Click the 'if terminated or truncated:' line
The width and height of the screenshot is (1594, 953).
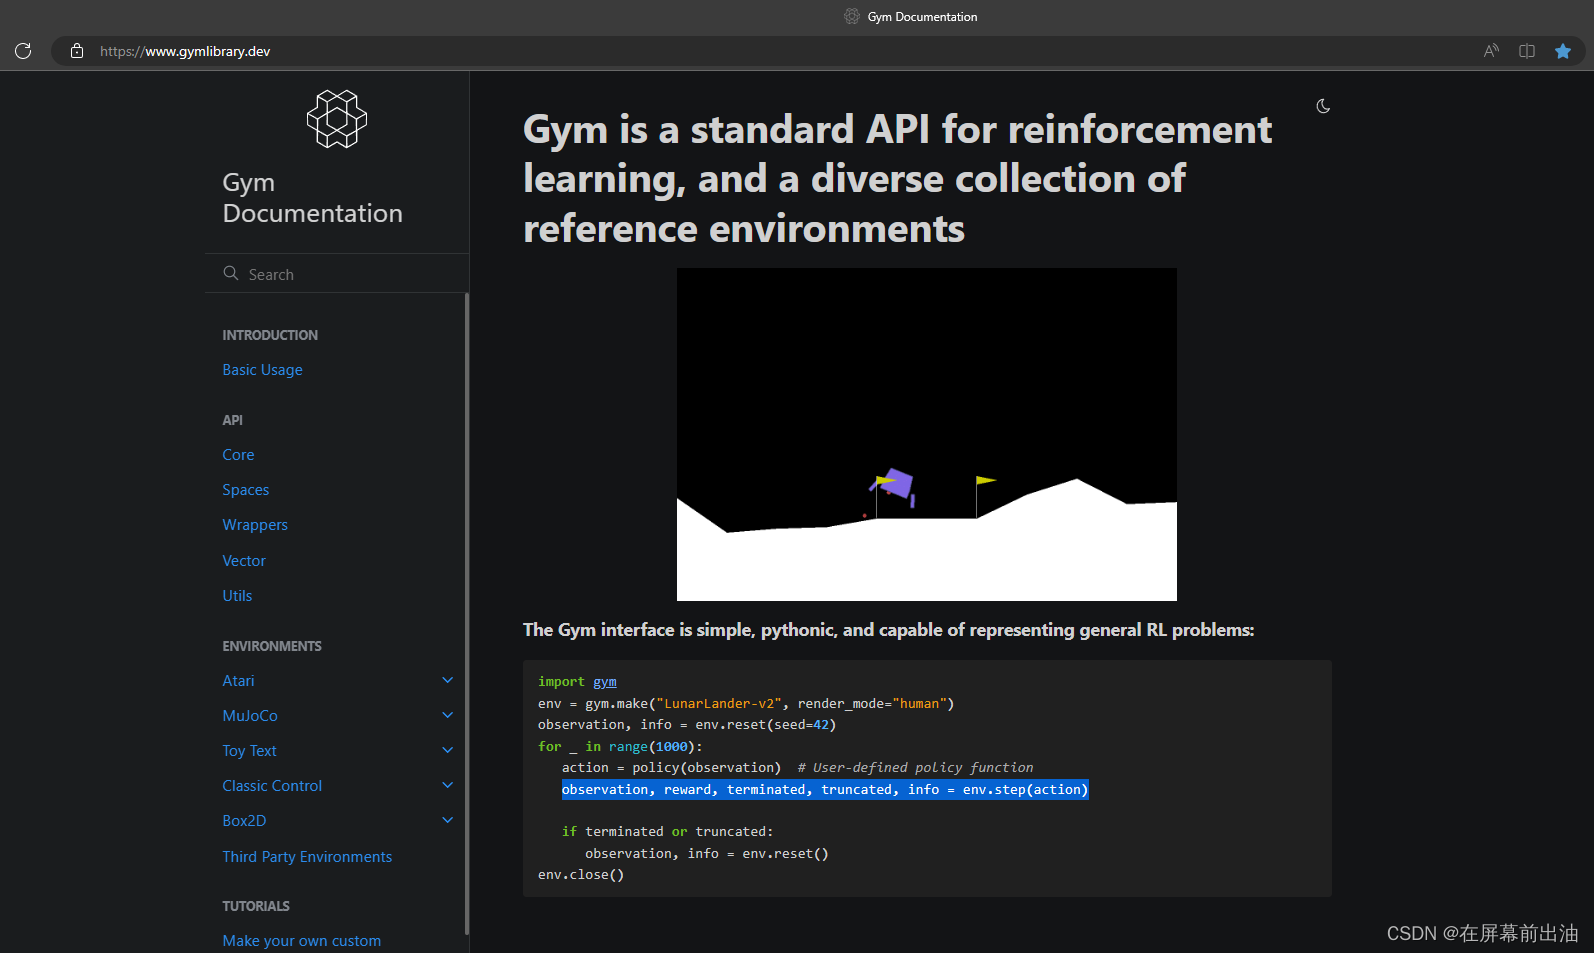pos(667,832)
